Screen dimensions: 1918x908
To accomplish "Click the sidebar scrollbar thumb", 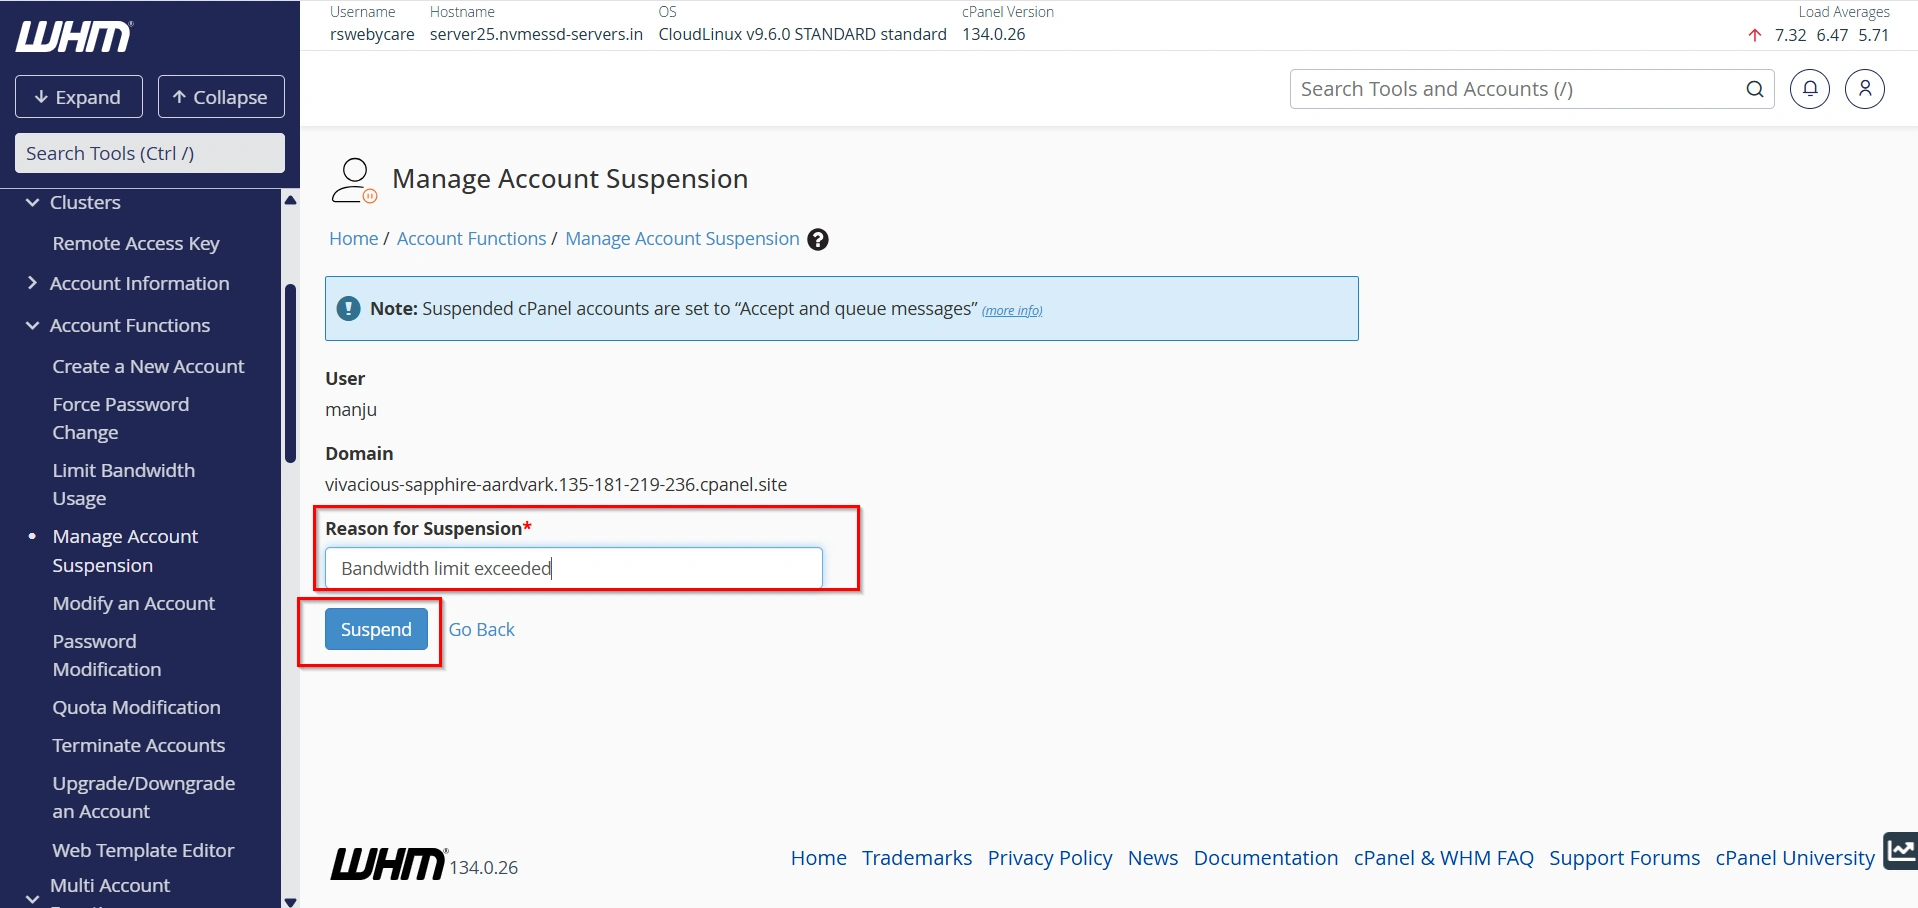I will [x=291, y=374].
